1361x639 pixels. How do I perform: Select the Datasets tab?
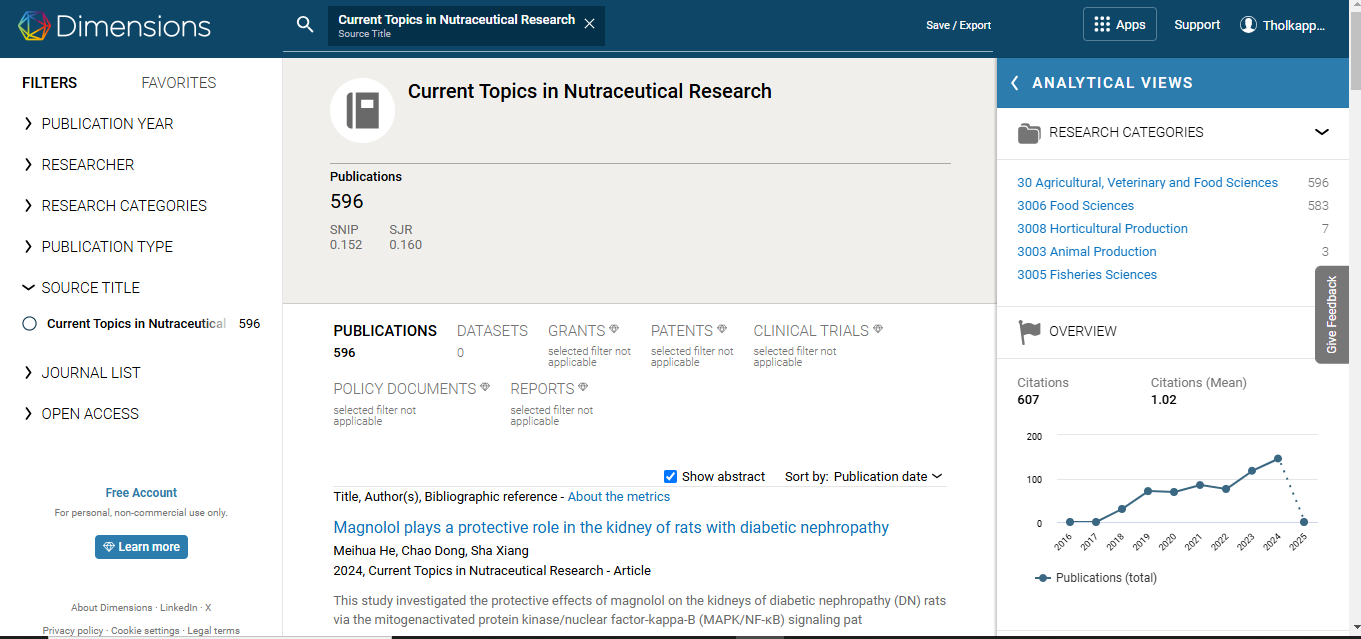pos(491,331)
